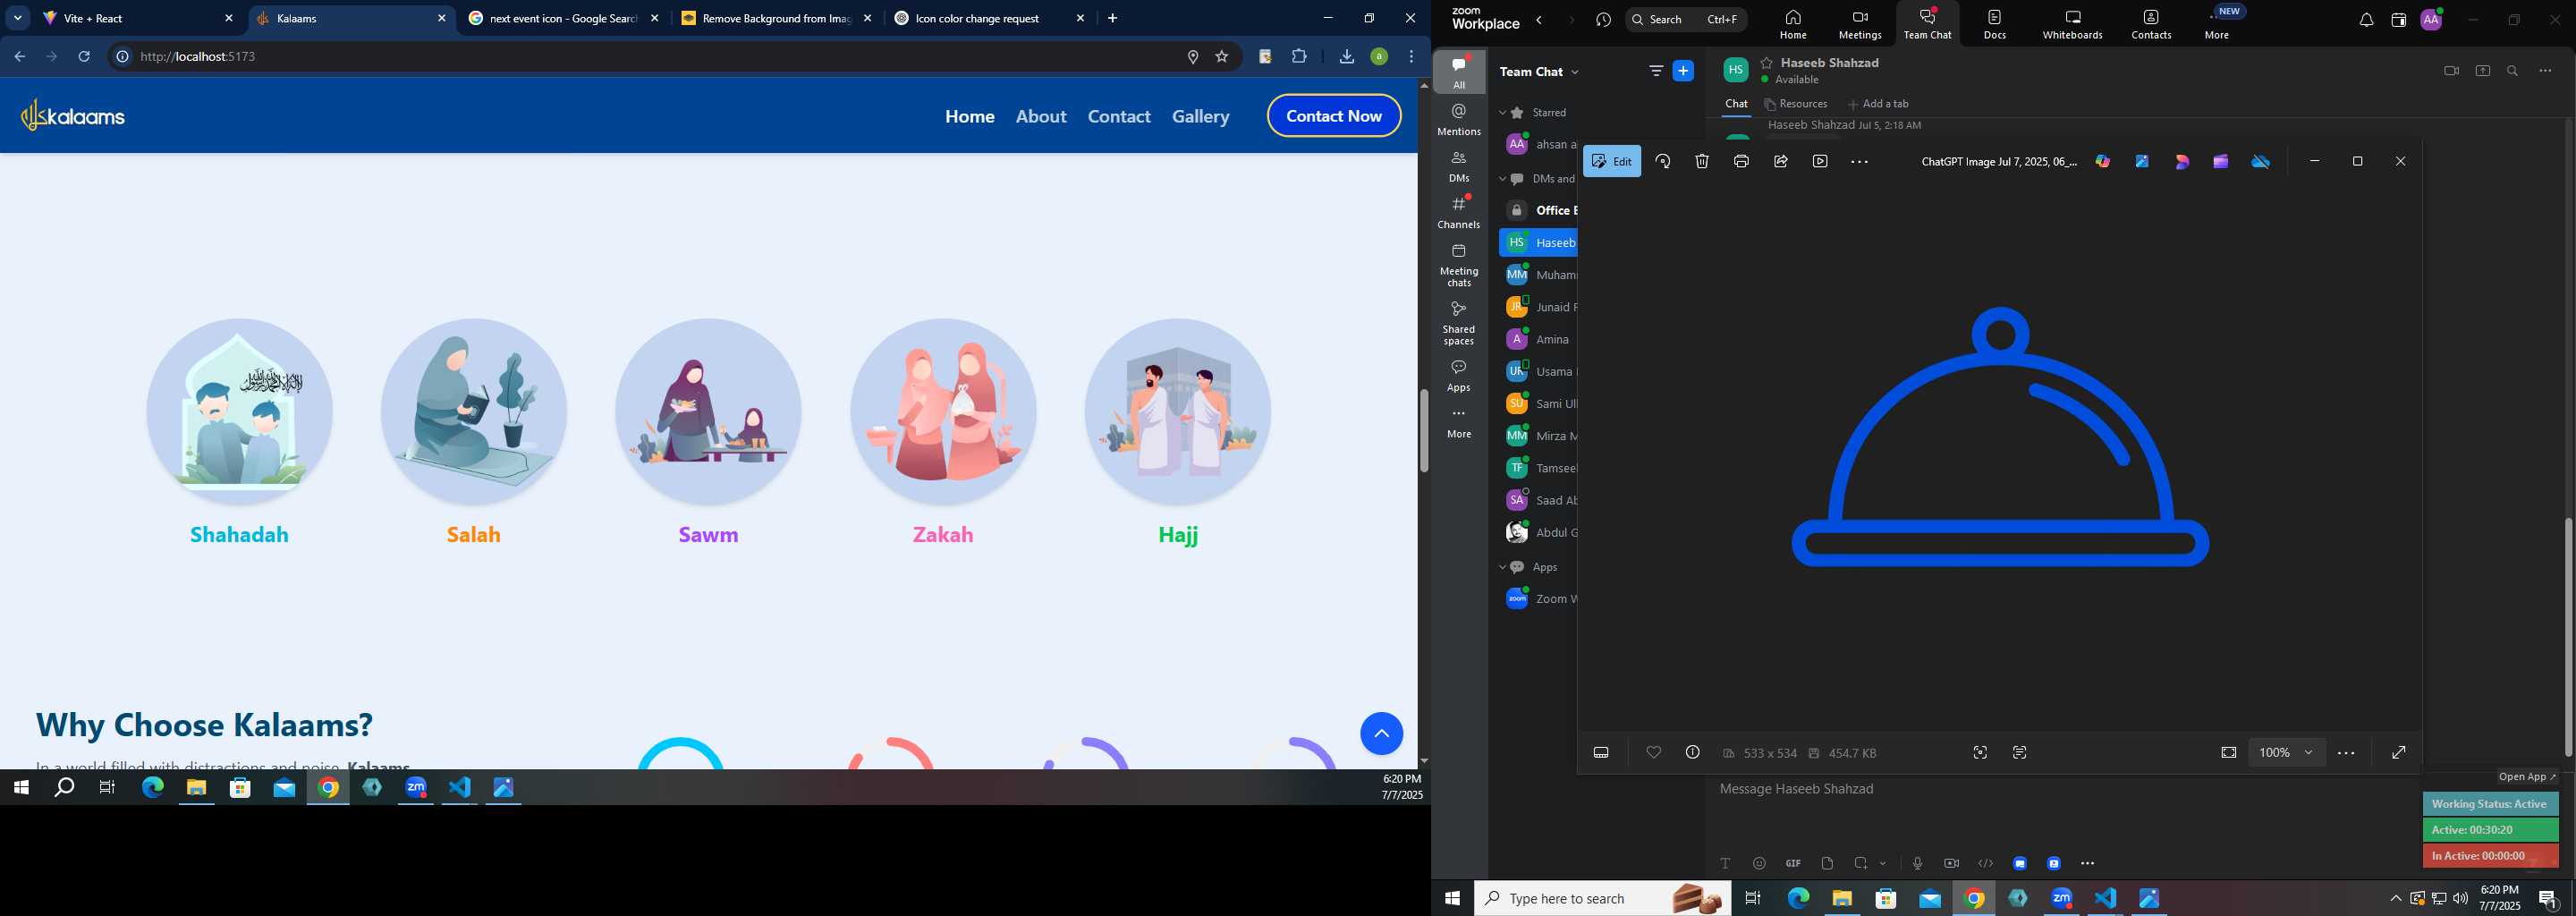This screenshot has width=2576, height=916.
Task: Click the Hajj illustration thumbnail
Action: [1177, 411]
